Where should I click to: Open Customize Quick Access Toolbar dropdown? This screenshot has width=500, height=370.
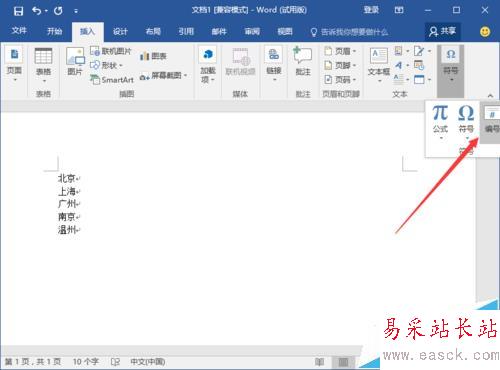[76, 11]
